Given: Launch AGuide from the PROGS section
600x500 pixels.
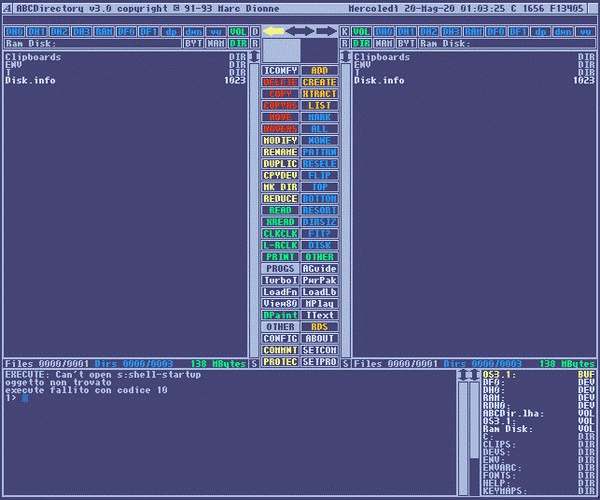Looking at the screenshot, I should click(319, 268).
